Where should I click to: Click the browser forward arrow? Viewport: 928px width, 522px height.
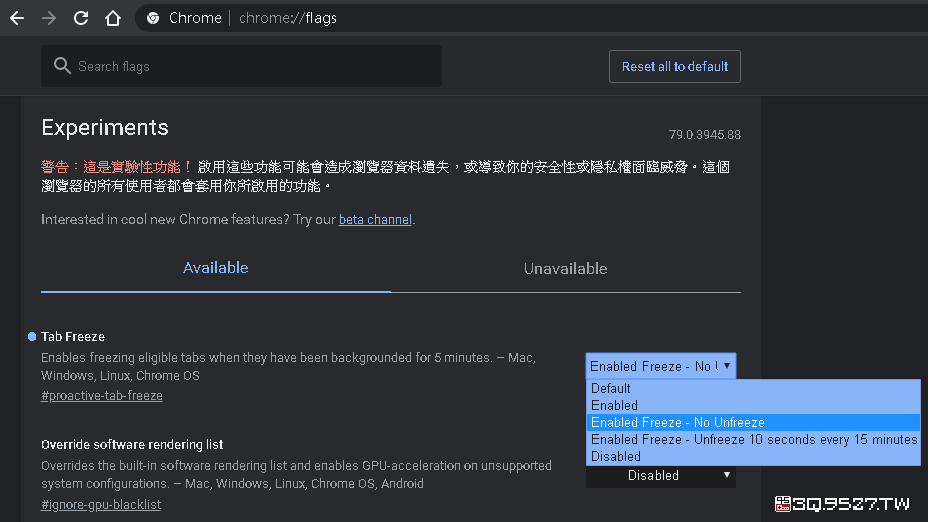pyautogui.click(x=49, y=18)
